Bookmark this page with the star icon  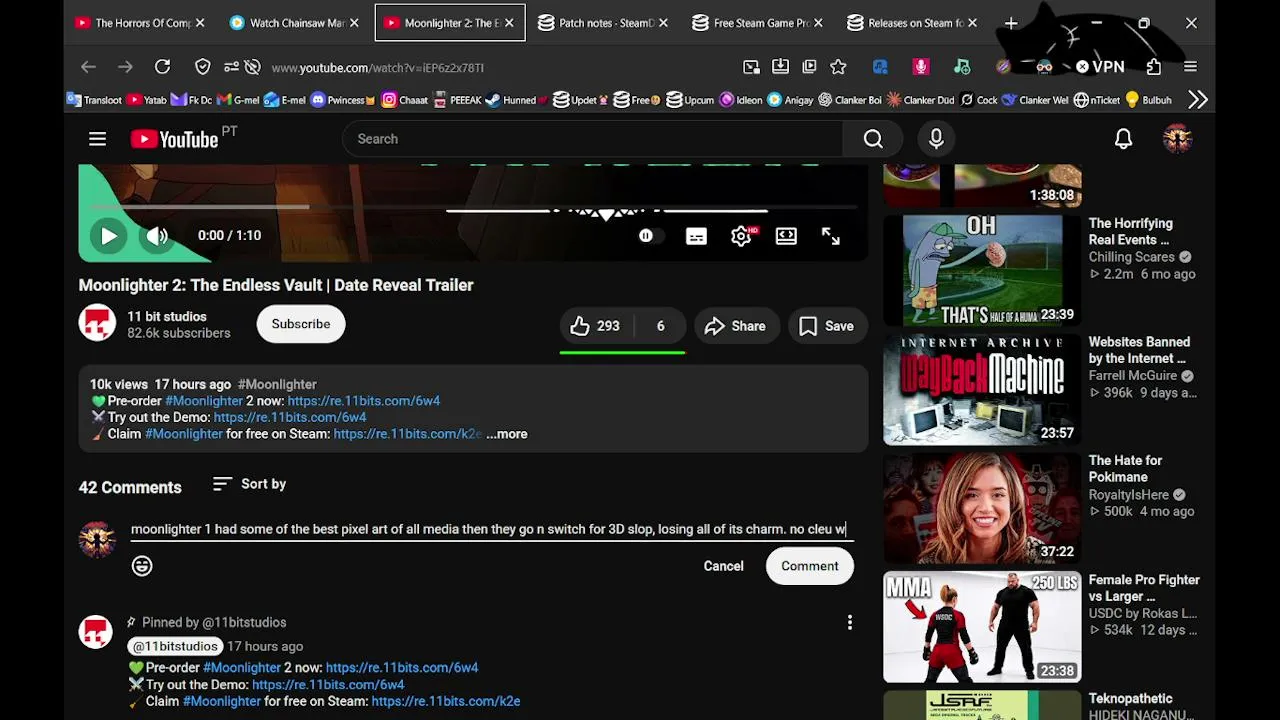pyautogui.click(x=838, y=67)
